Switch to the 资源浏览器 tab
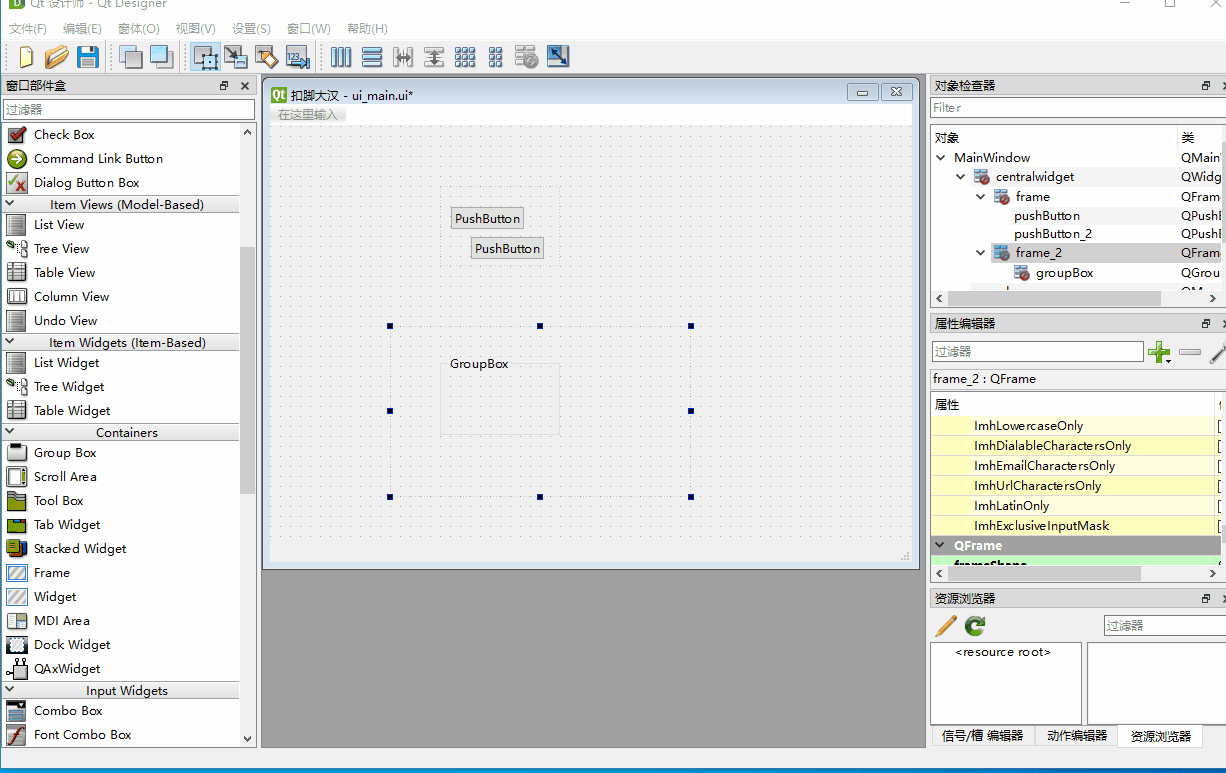 point(1160,736)
